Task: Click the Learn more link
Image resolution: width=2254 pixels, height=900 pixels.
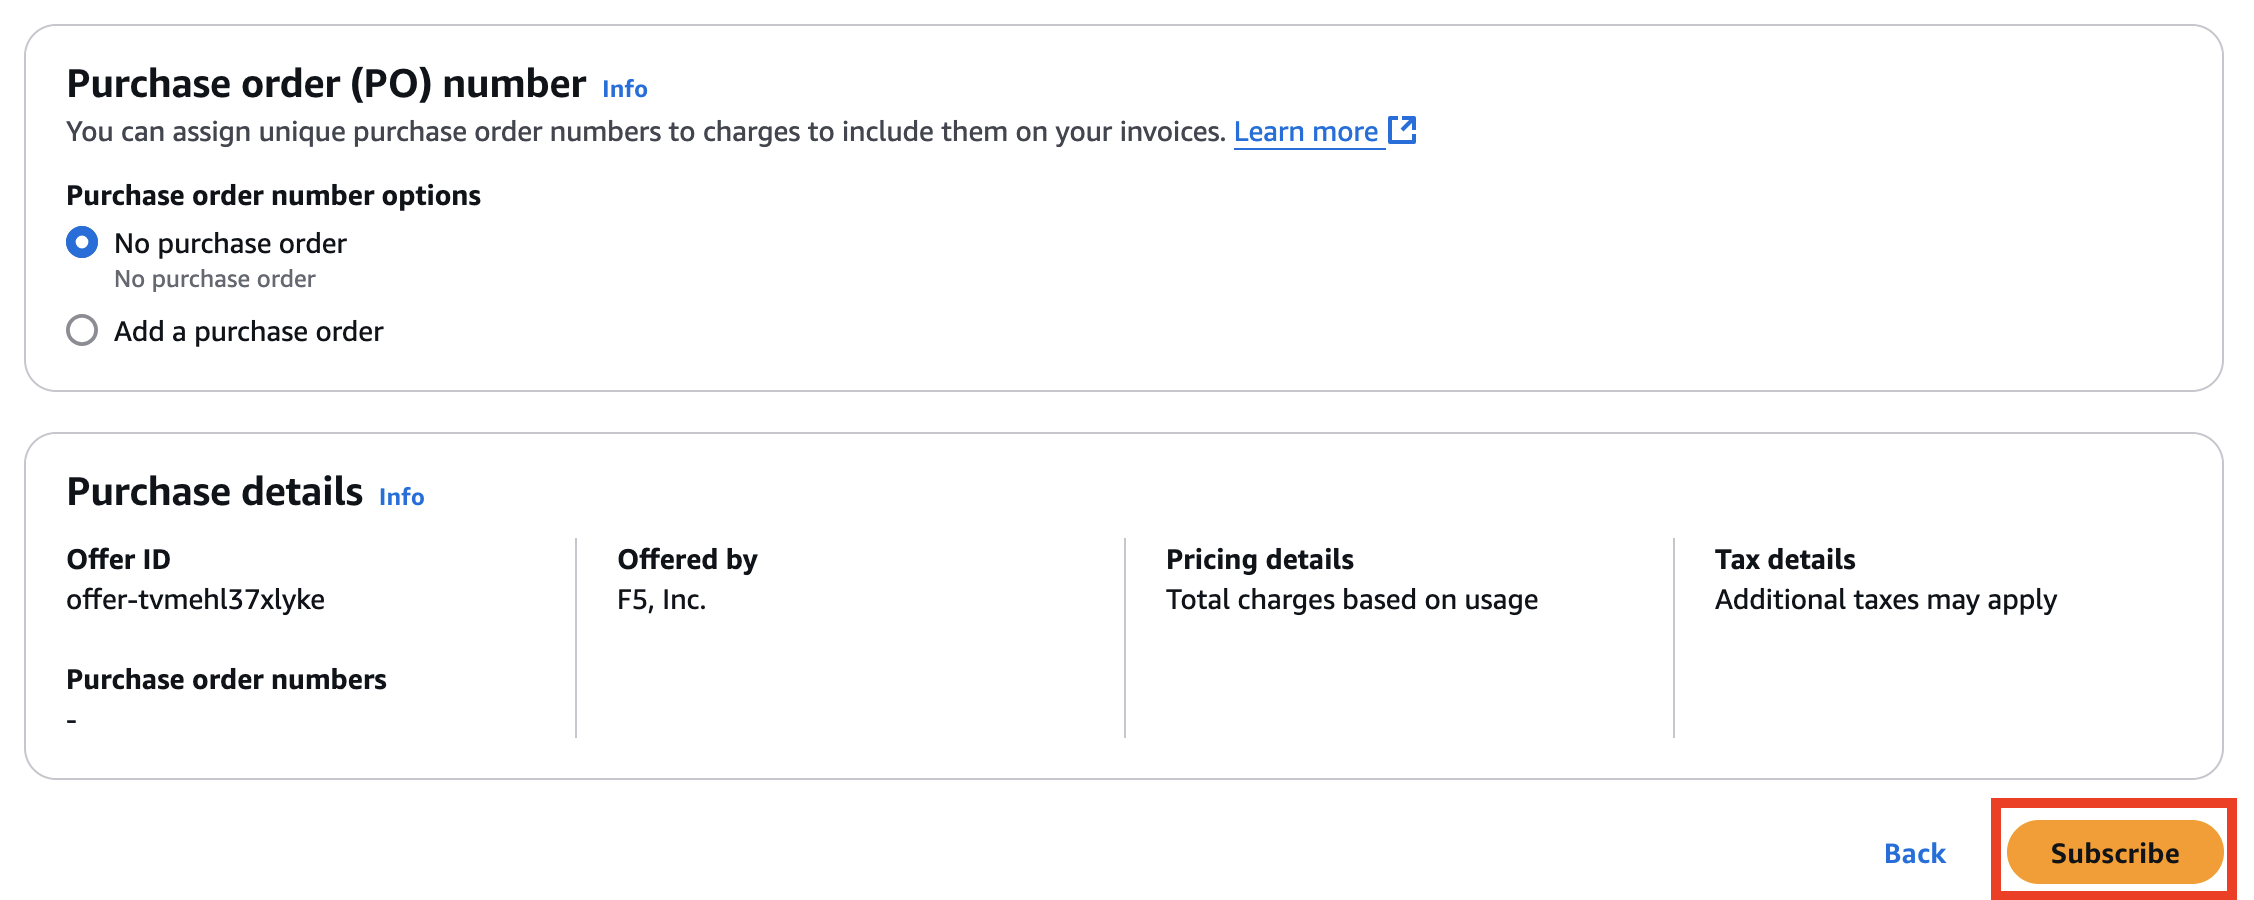Action: 1305,132
